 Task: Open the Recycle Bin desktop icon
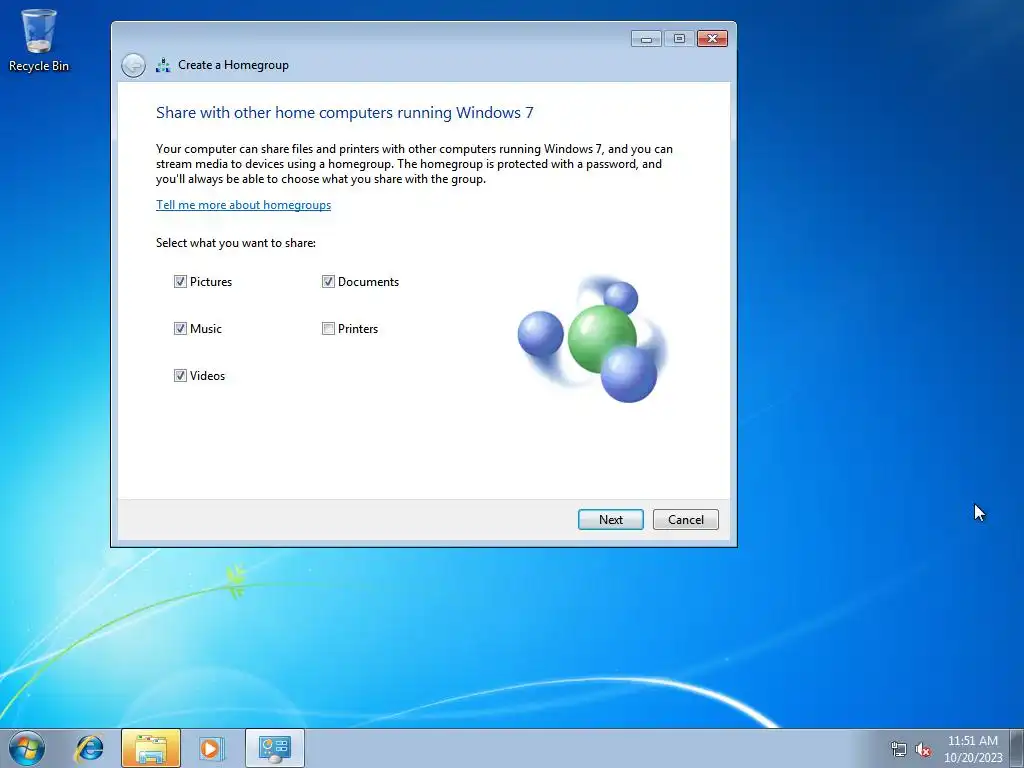(39, 40)
